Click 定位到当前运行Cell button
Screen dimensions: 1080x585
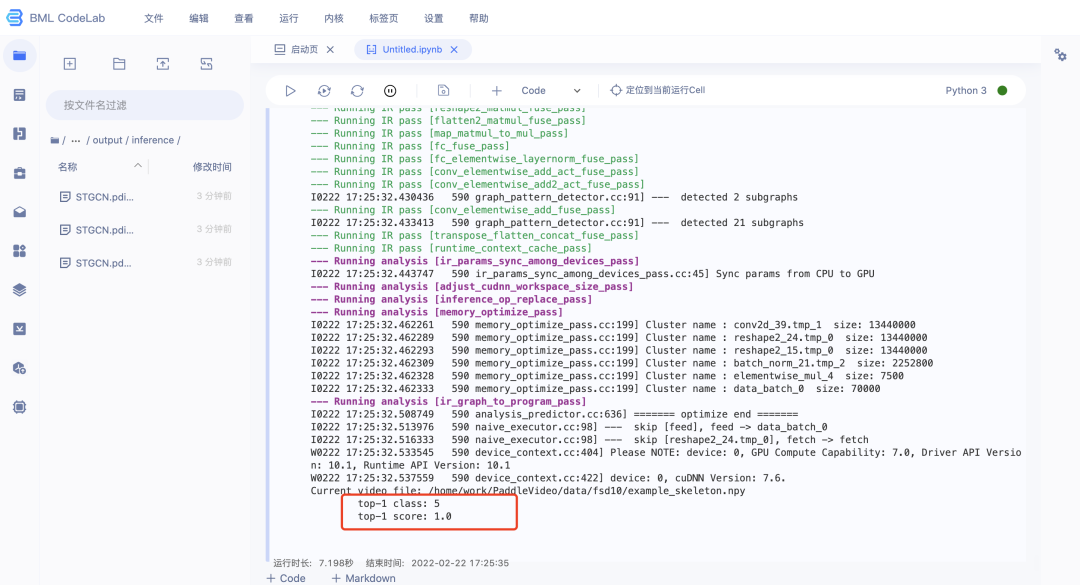658,90
